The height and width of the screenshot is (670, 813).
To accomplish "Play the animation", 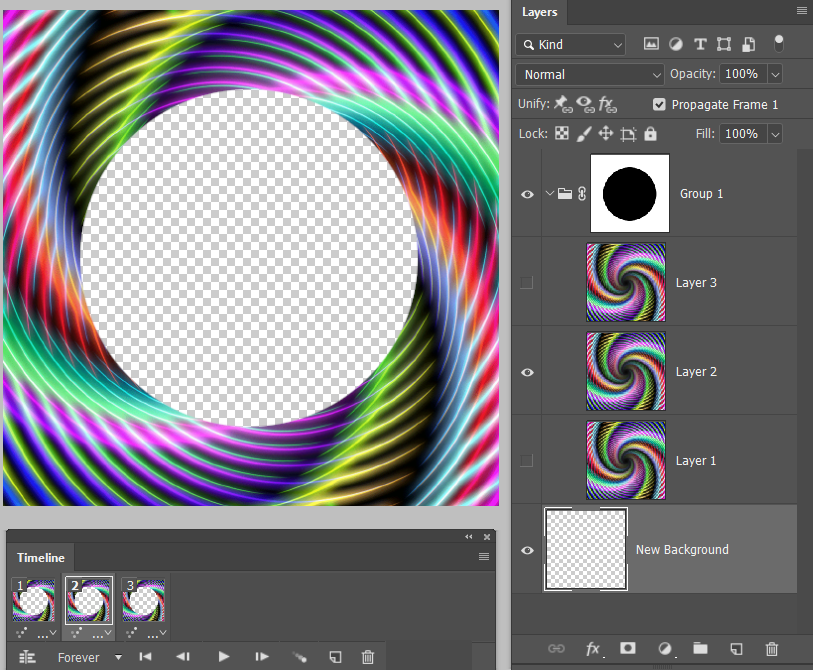I will [223, 657].
